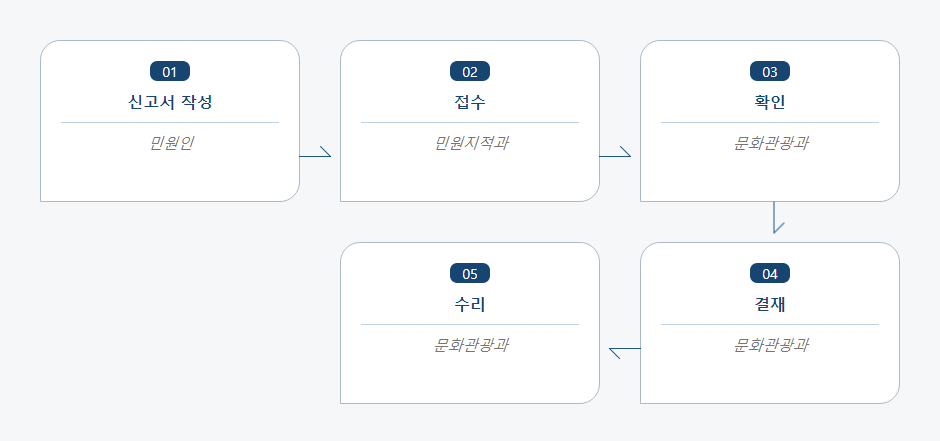Click the 04 step number badge
This screenshot has height=441, width=940.
770,273
